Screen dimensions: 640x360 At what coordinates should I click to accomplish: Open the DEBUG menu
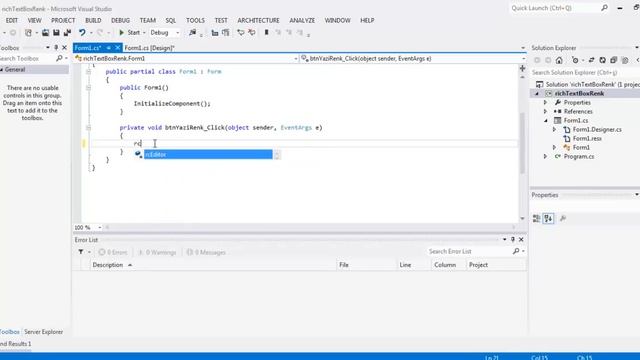point(120,20)
